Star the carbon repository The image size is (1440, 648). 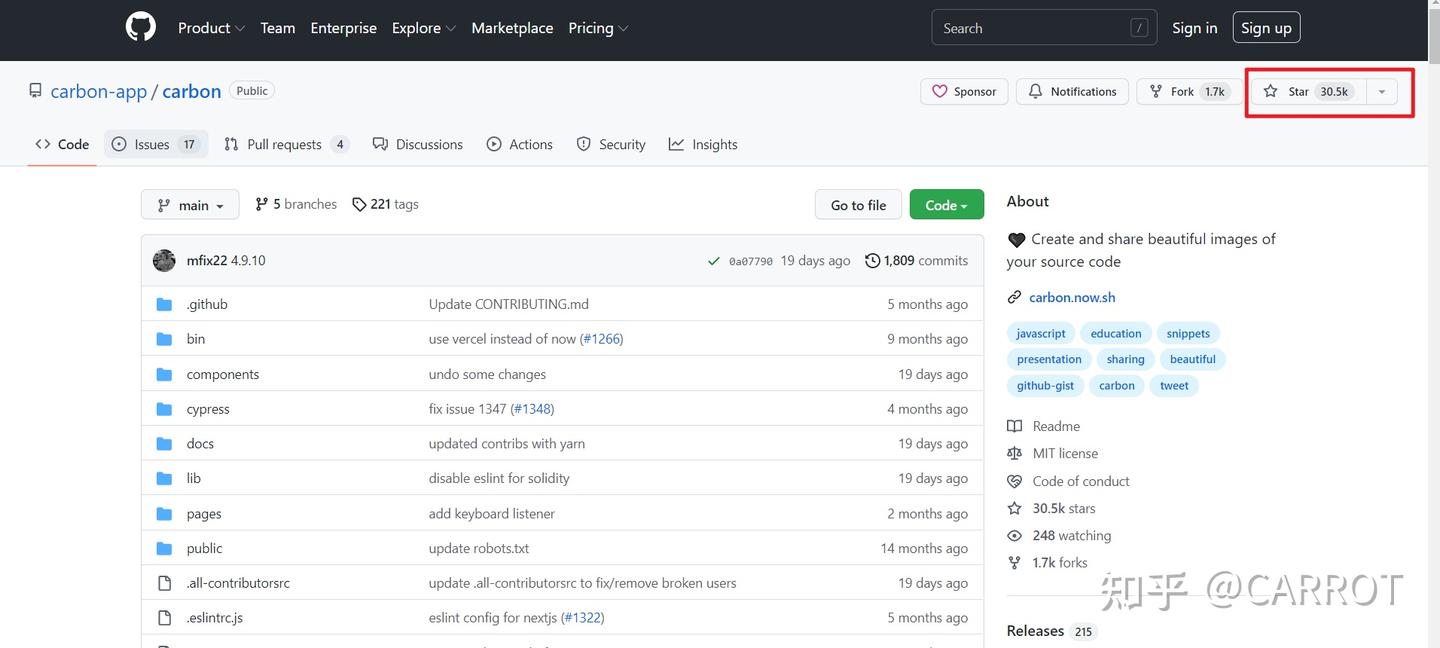[1306, 91]
